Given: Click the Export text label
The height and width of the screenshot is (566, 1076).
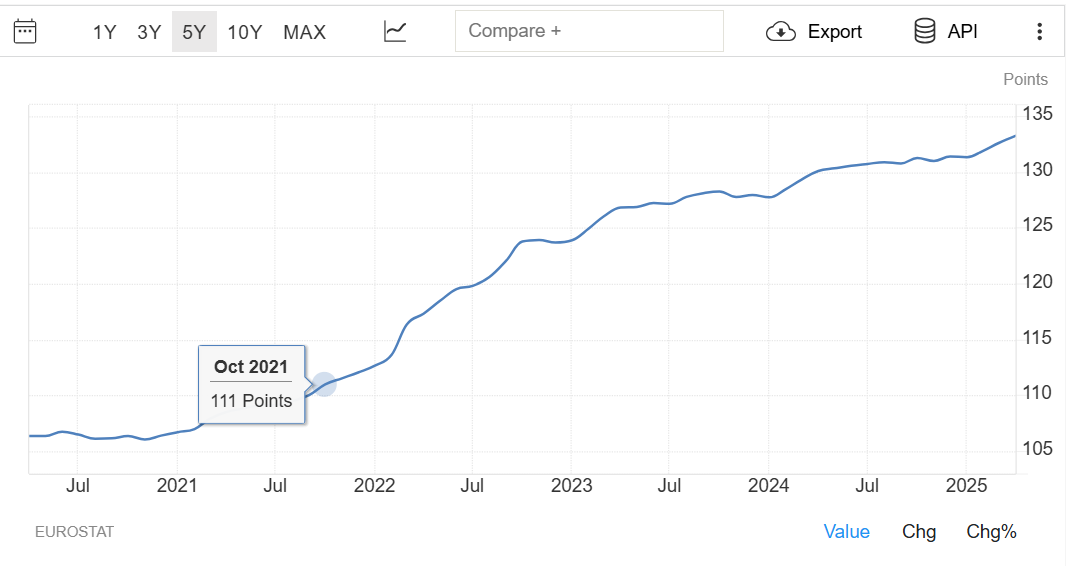Looking at the screenshot, I should (834, 32).
